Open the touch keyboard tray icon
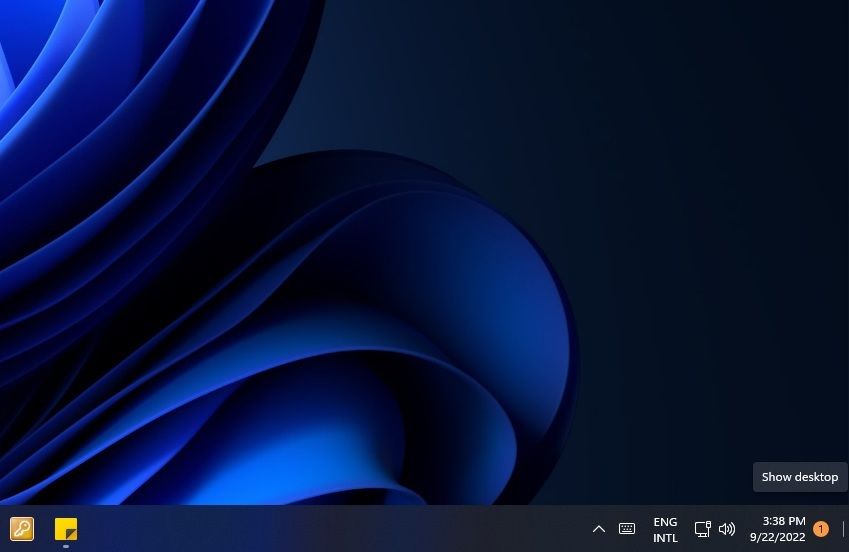The width and height of the screenshot is (849, 552). (626, 529)
